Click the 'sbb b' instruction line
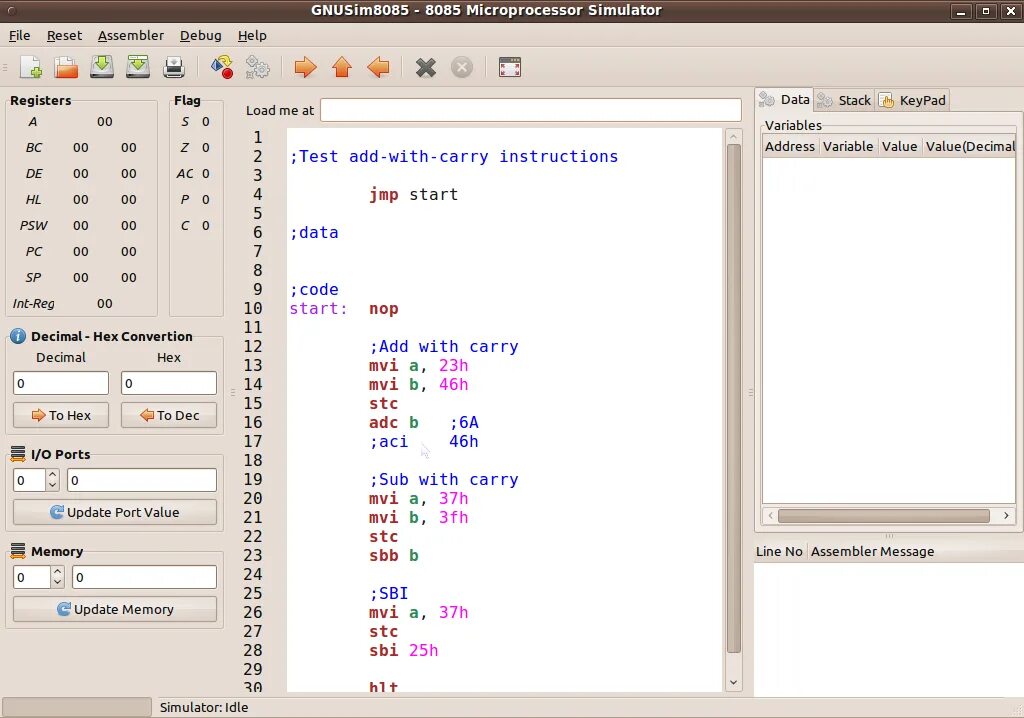Screen dimensions: 1024x718 pos(394,555)
